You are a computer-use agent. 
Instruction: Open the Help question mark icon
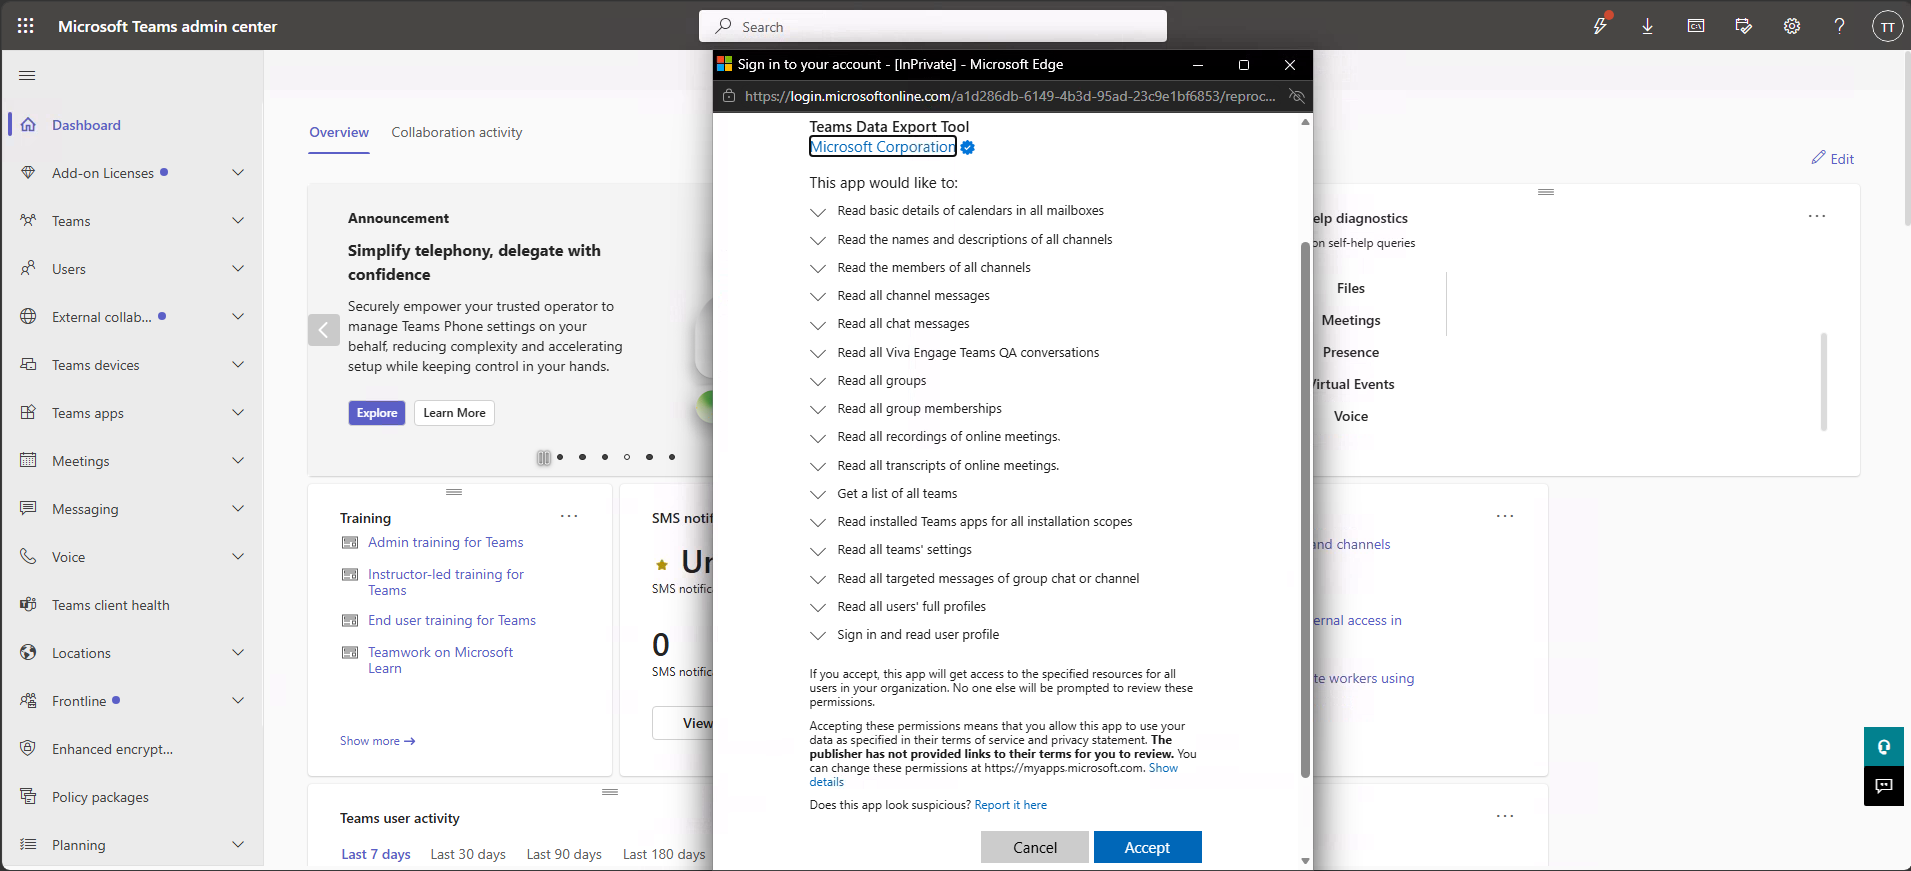pos(1840,26)
